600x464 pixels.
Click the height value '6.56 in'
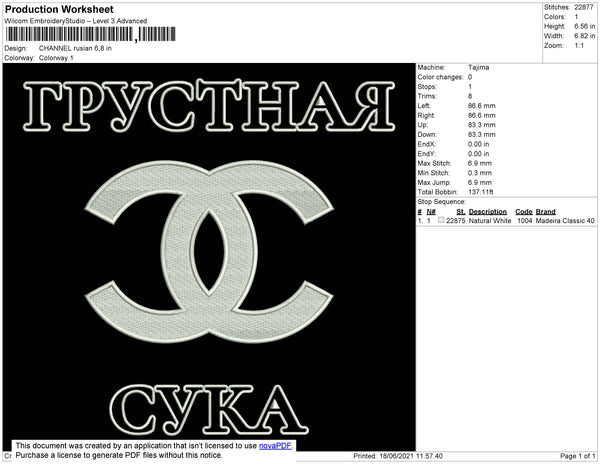pos(584,26)
